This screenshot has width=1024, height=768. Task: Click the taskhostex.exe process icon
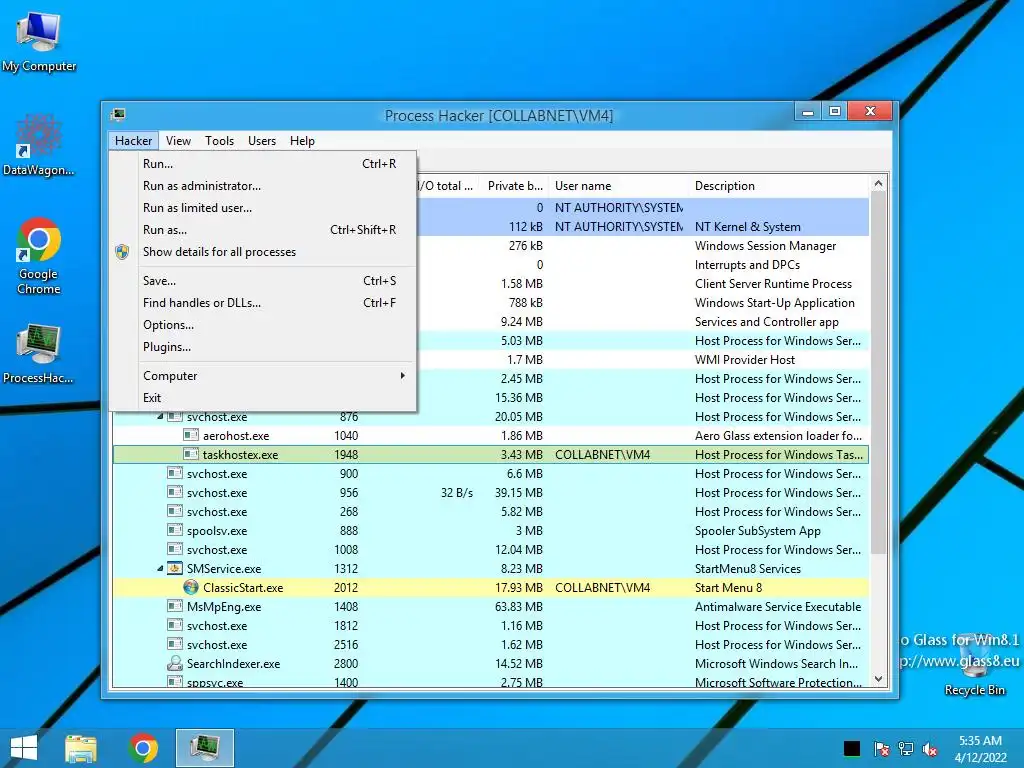click(x=191, y=454)
